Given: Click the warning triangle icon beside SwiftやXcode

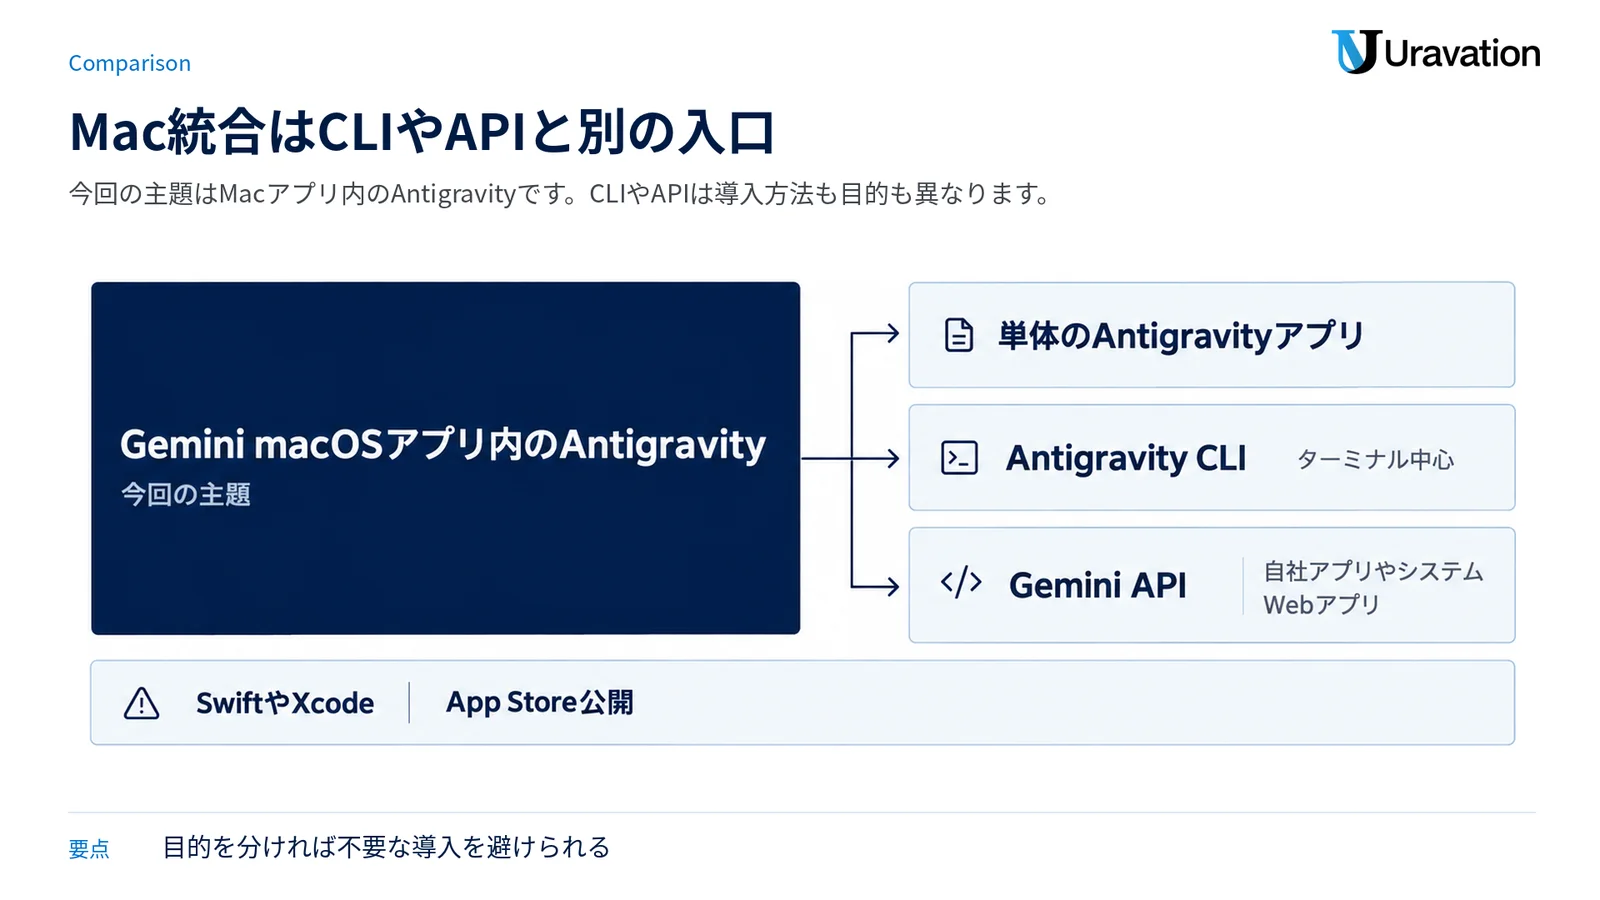Looking at the screenshot, I should pyautogui.click(x=141, y=703).
